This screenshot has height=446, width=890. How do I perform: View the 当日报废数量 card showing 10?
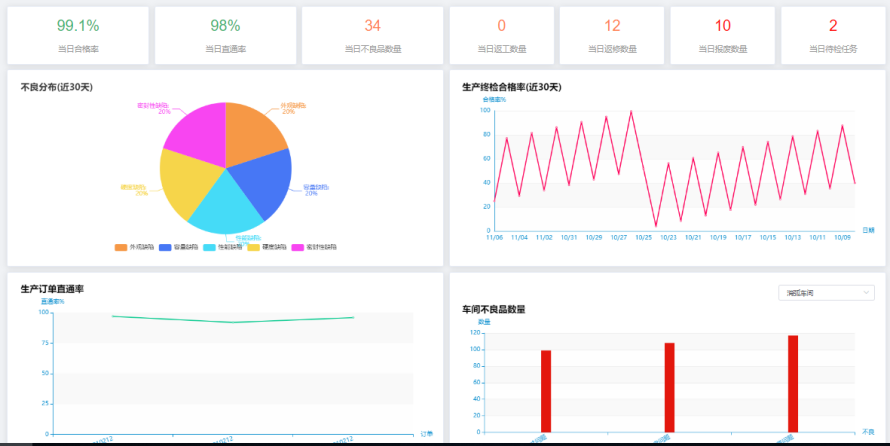[723, 35]
